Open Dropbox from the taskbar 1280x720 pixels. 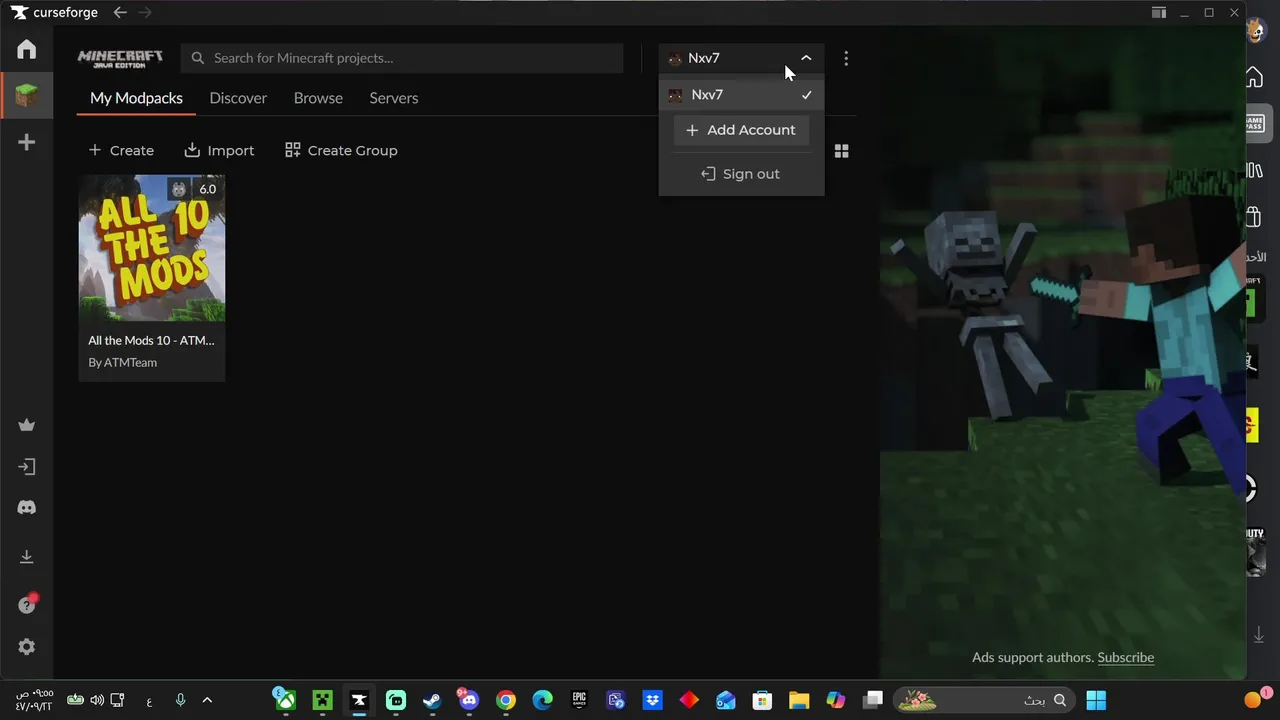[x=652, y=700]
